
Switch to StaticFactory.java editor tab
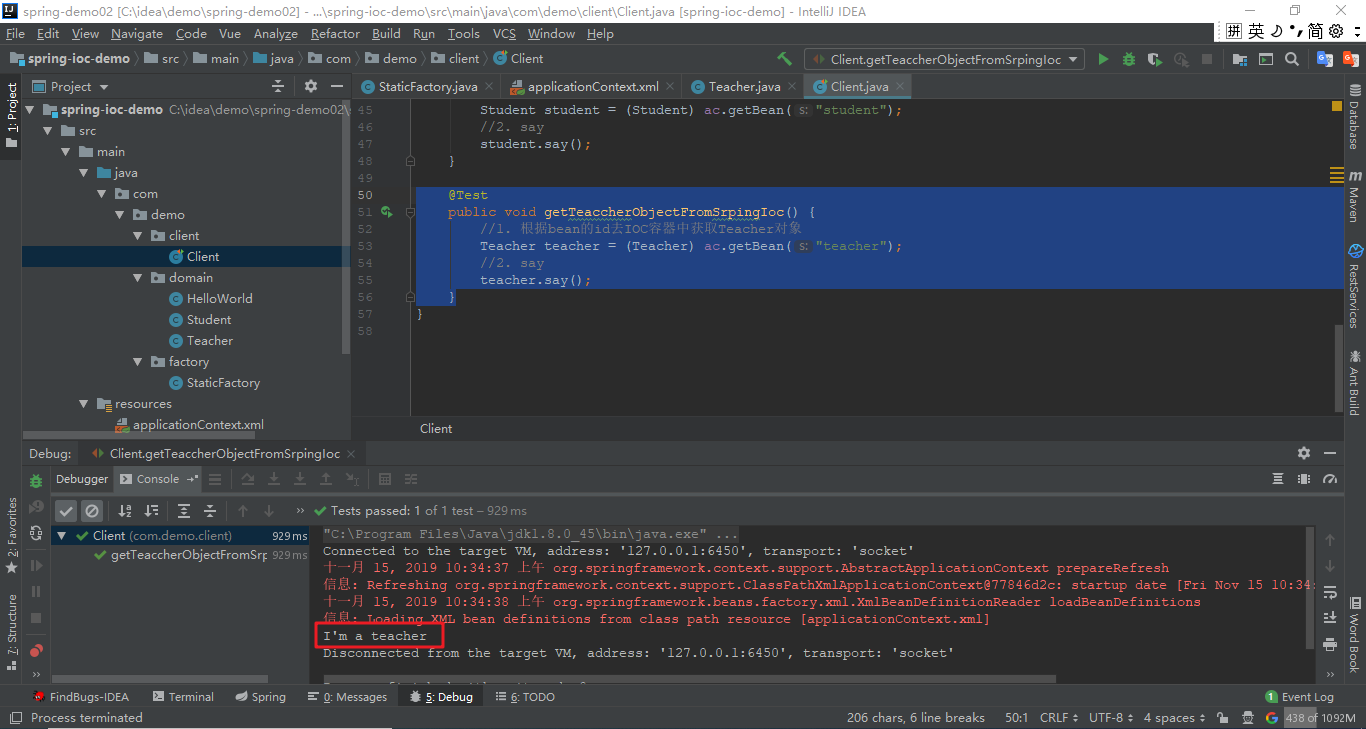click(428, 87)
